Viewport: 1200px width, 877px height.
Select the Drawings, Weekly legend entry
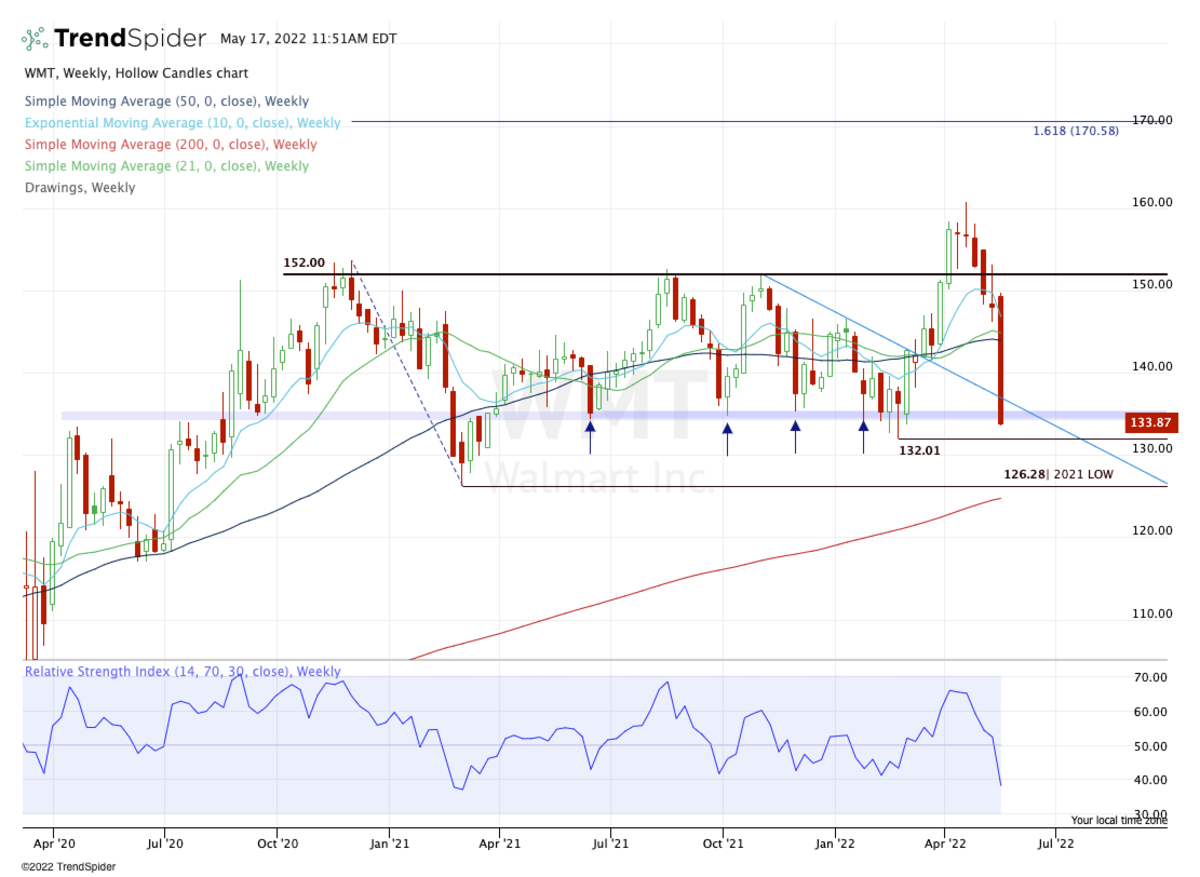pyautogui.click(x=80, y=187)
